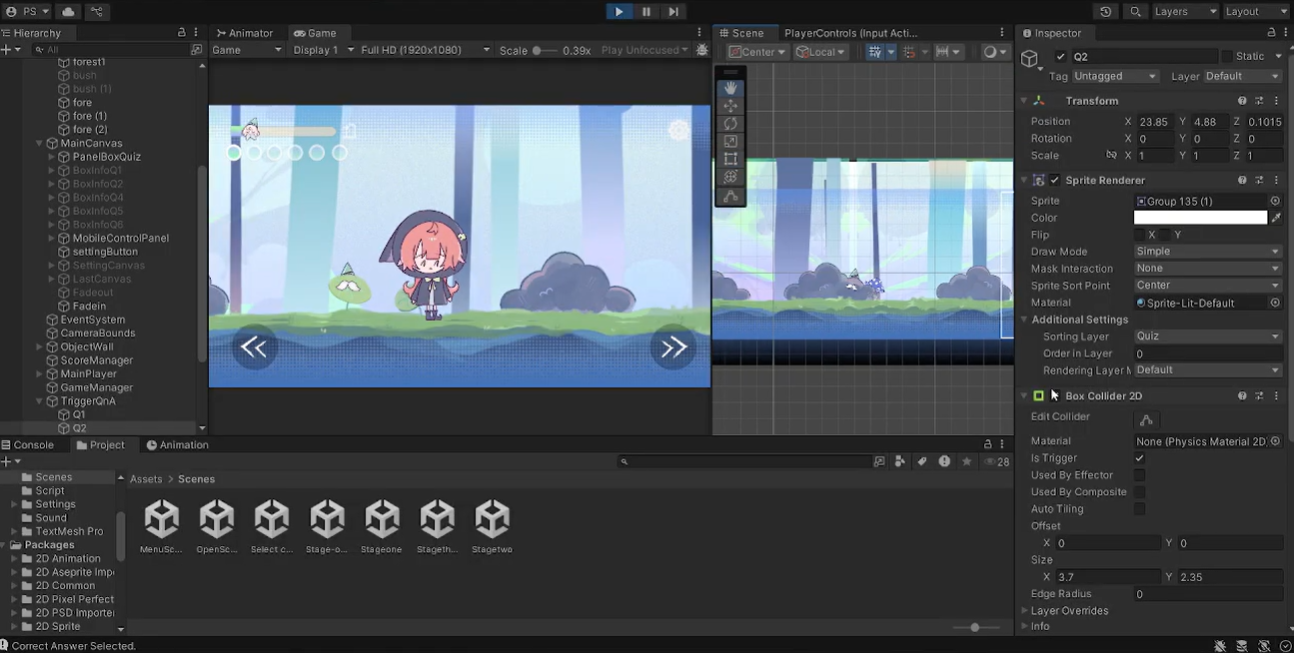Click the white Color swatch in Sprite Renderer
This screenshot has width=1294, height=653.
[1200, 218]
